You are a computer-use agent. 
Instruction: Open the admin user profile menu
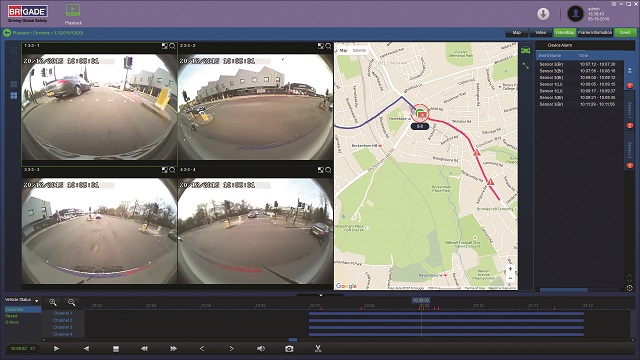pyautogui.click(x=576, y=14)
